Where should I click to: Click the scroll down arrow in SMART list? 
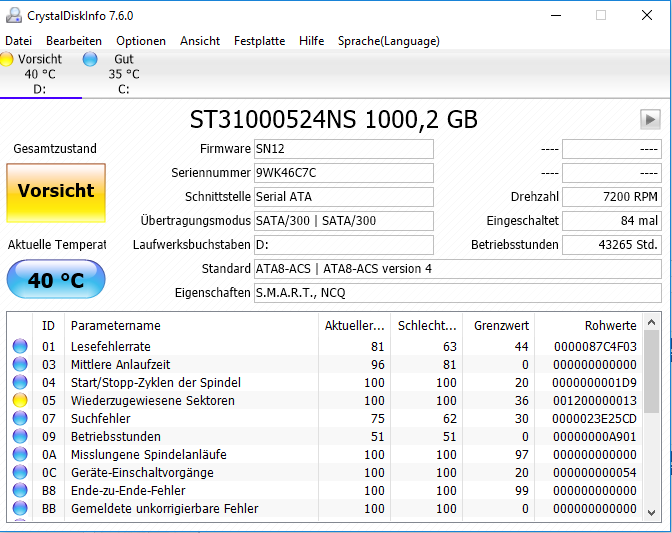point(651,512)
